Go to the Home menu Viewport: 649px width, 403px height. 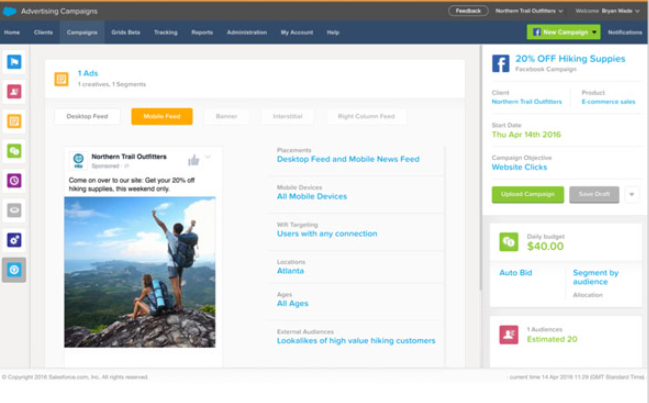12,32
